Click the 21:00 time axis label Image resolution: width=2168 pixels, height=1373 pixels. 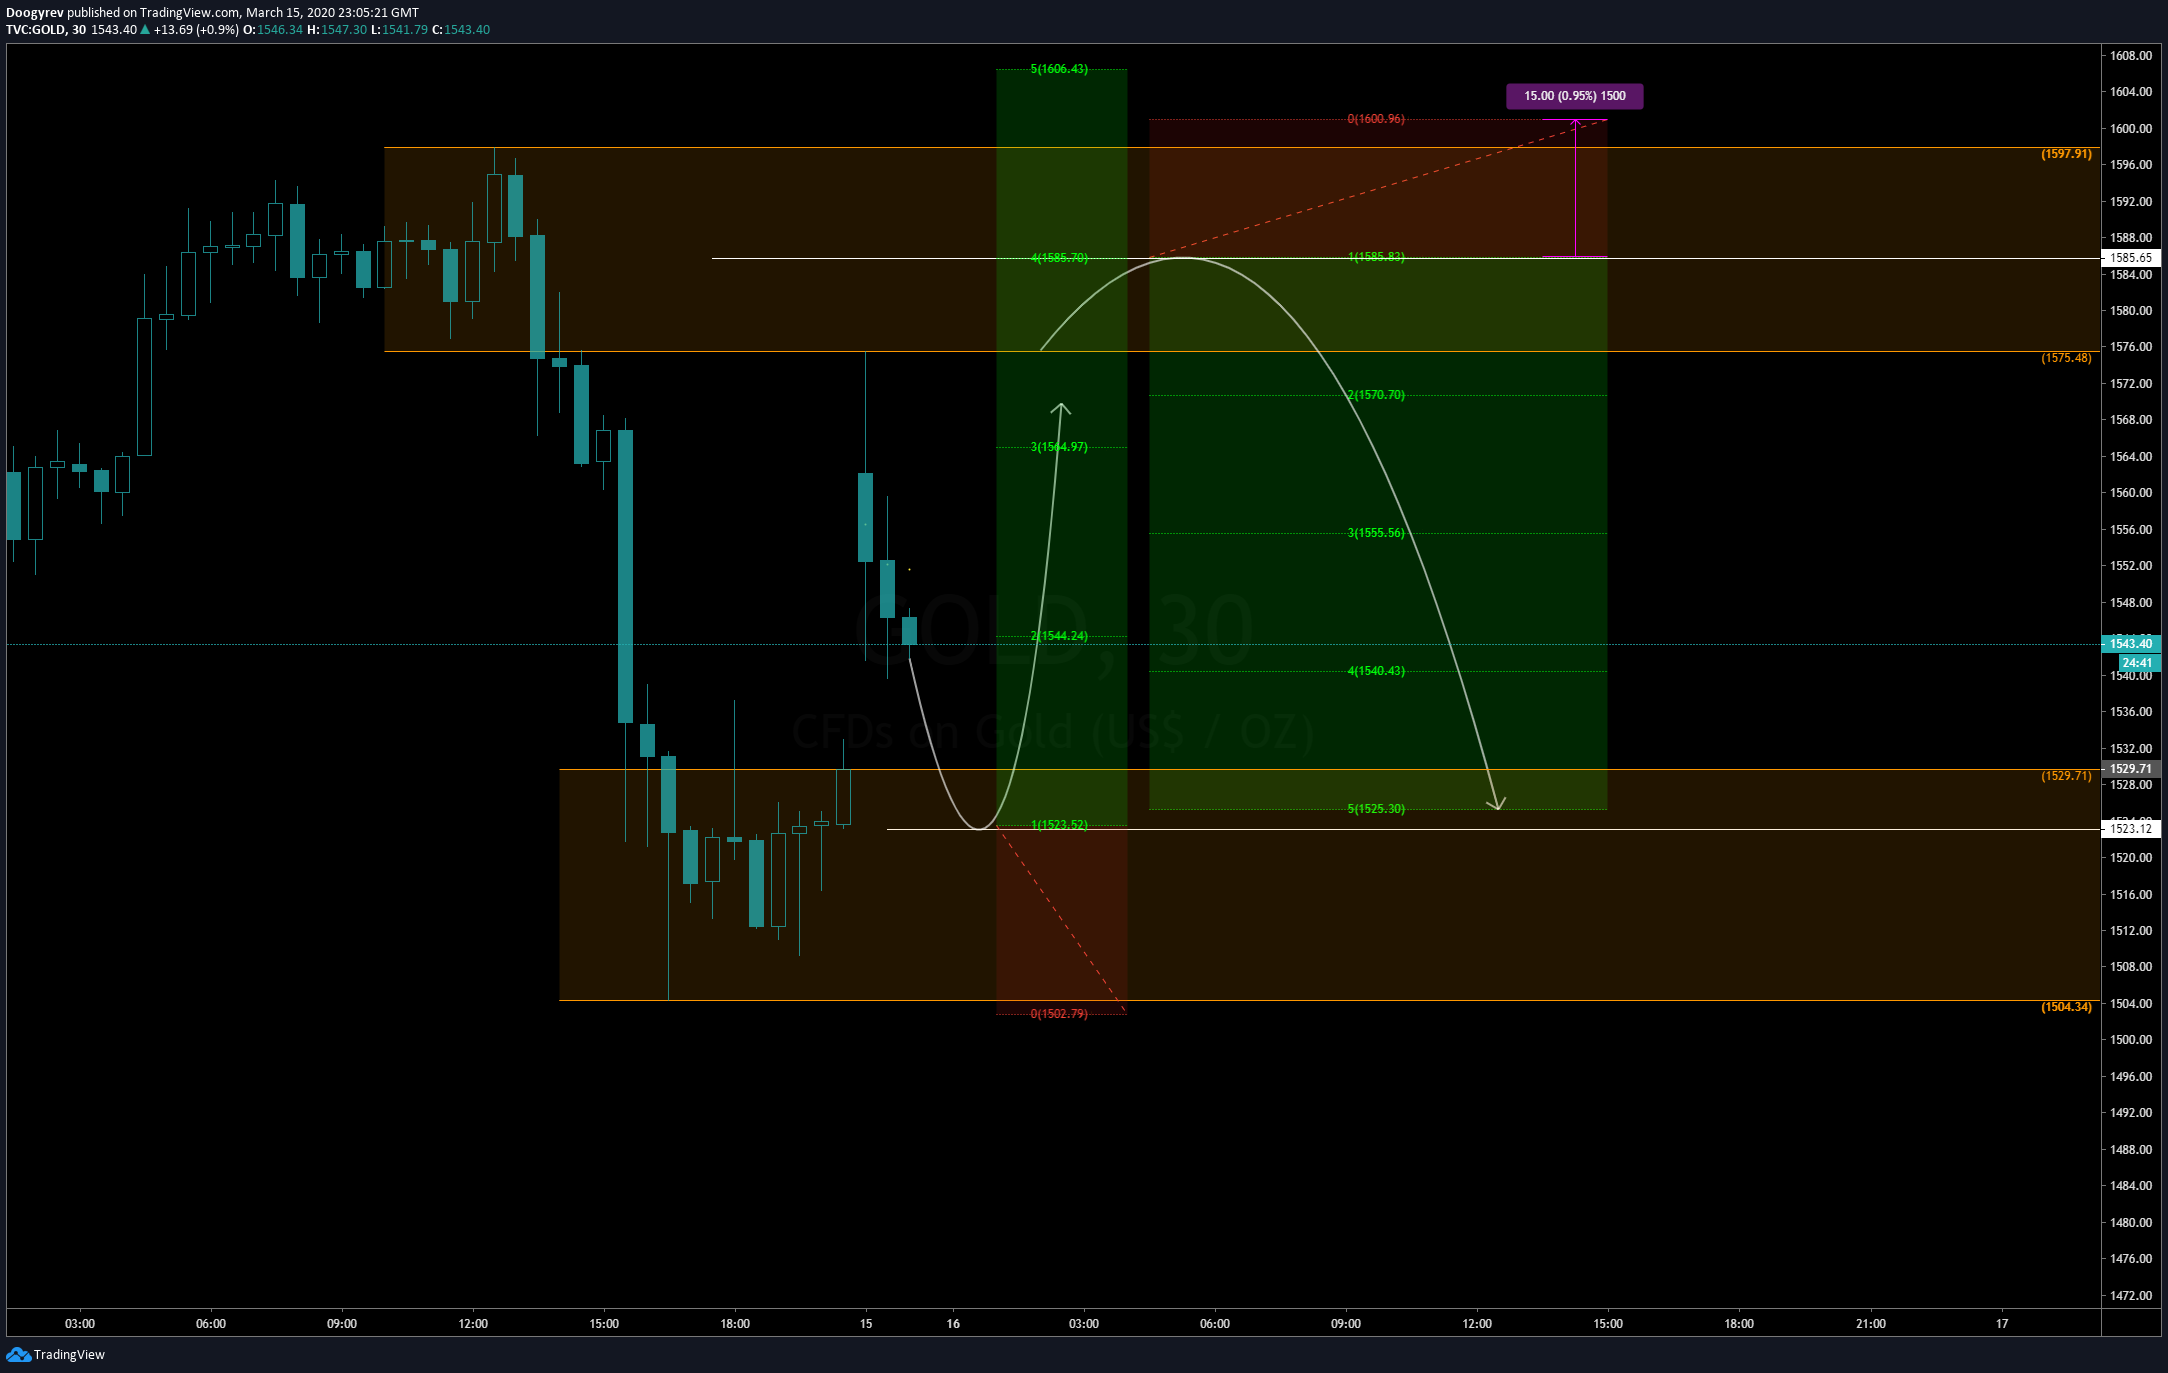click(1871, 1324)
